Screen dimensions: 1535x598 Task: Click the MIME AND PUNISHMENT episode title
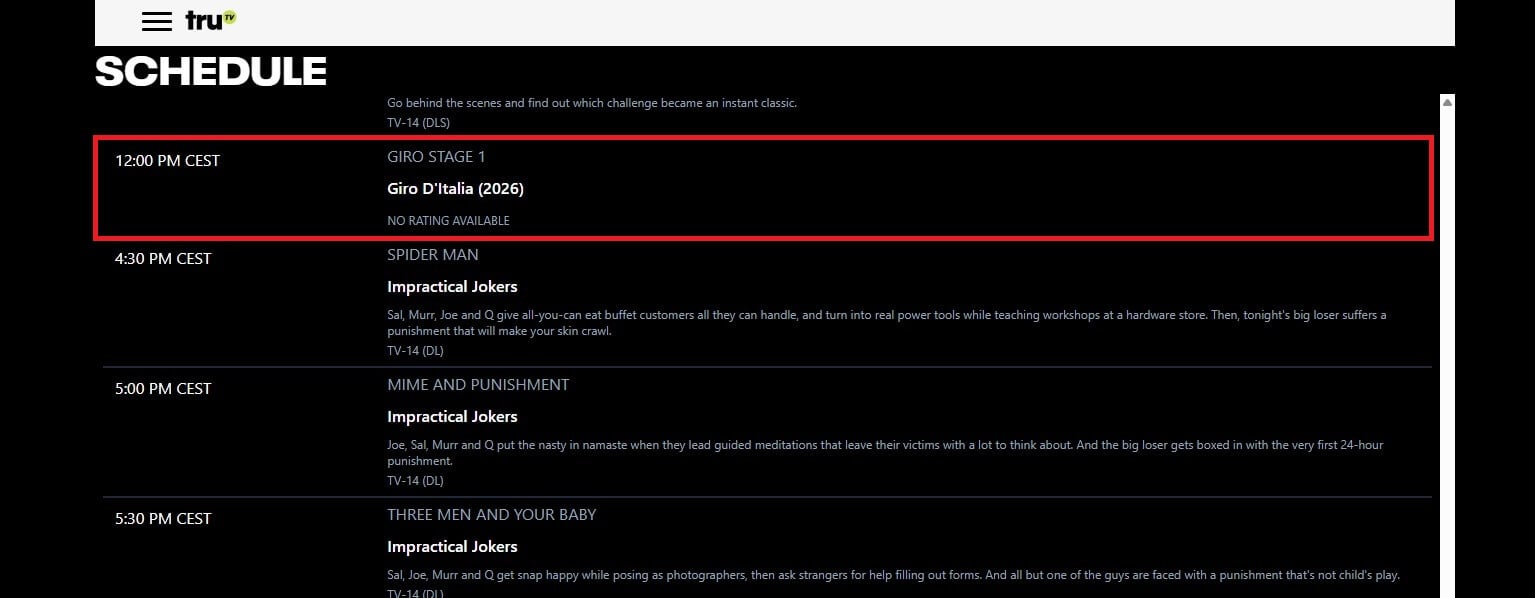tap(478, 385)
